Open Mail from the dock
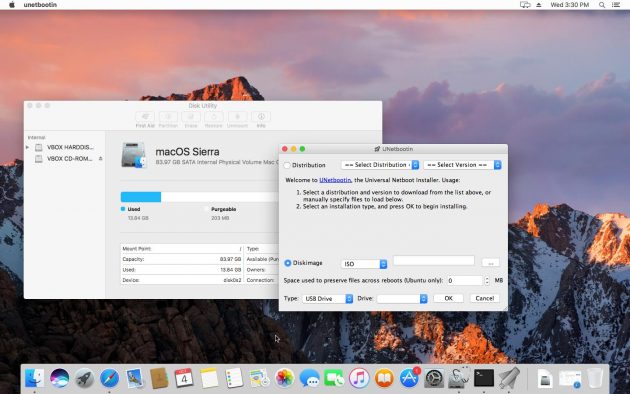630x394 pixels. [x=134, y=378]
